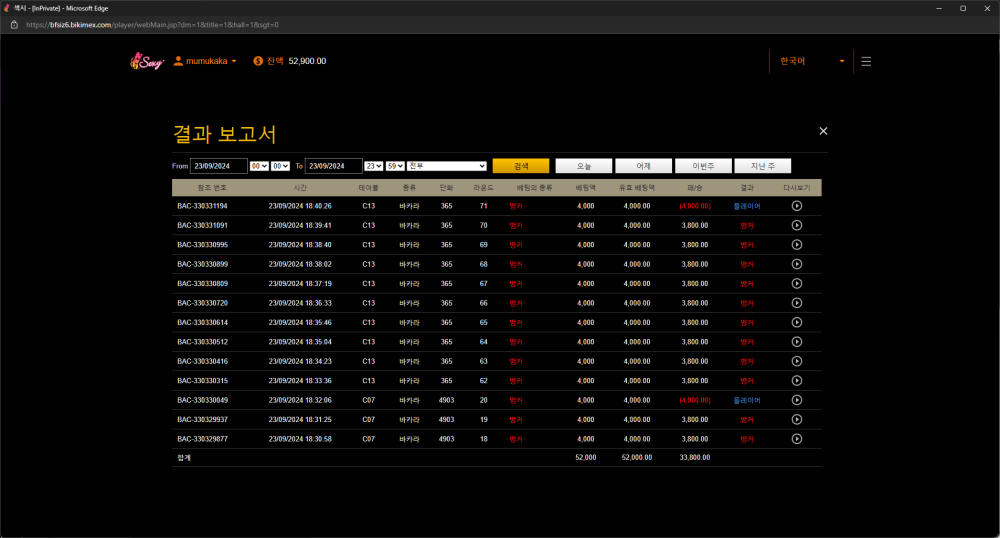This screenshot has height=538, width=1000.
Task: Expand the mumukaka account dropdown
Action: tap(205, 61)
